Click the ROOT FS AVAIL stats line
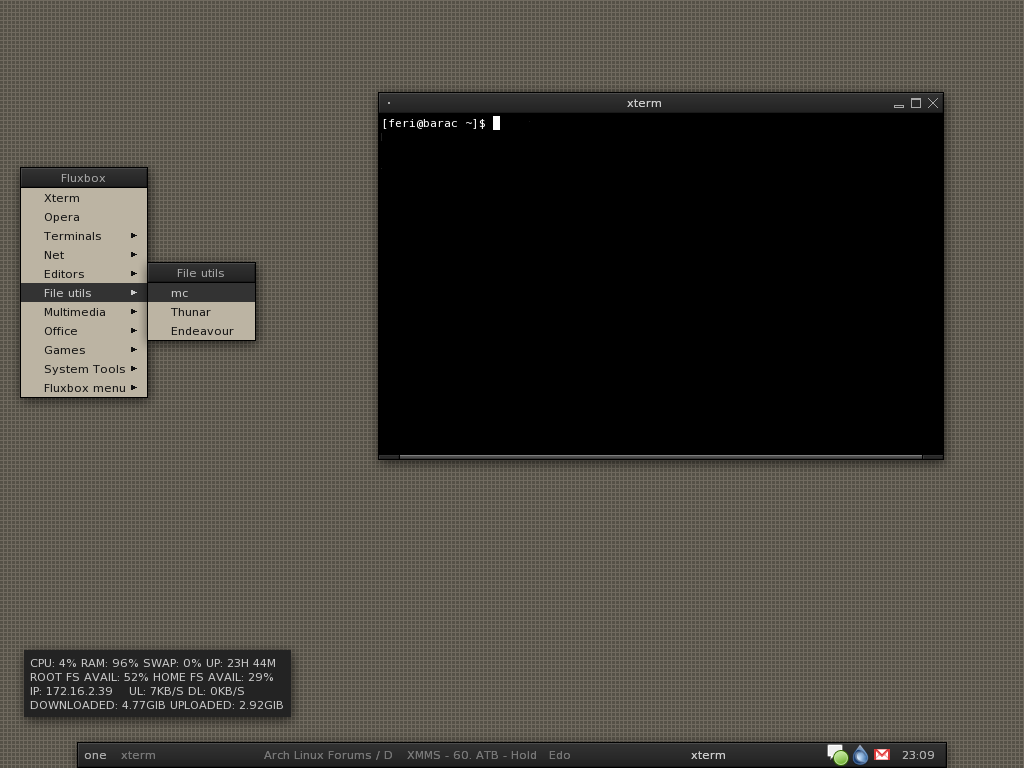 (x=152, y=677)
